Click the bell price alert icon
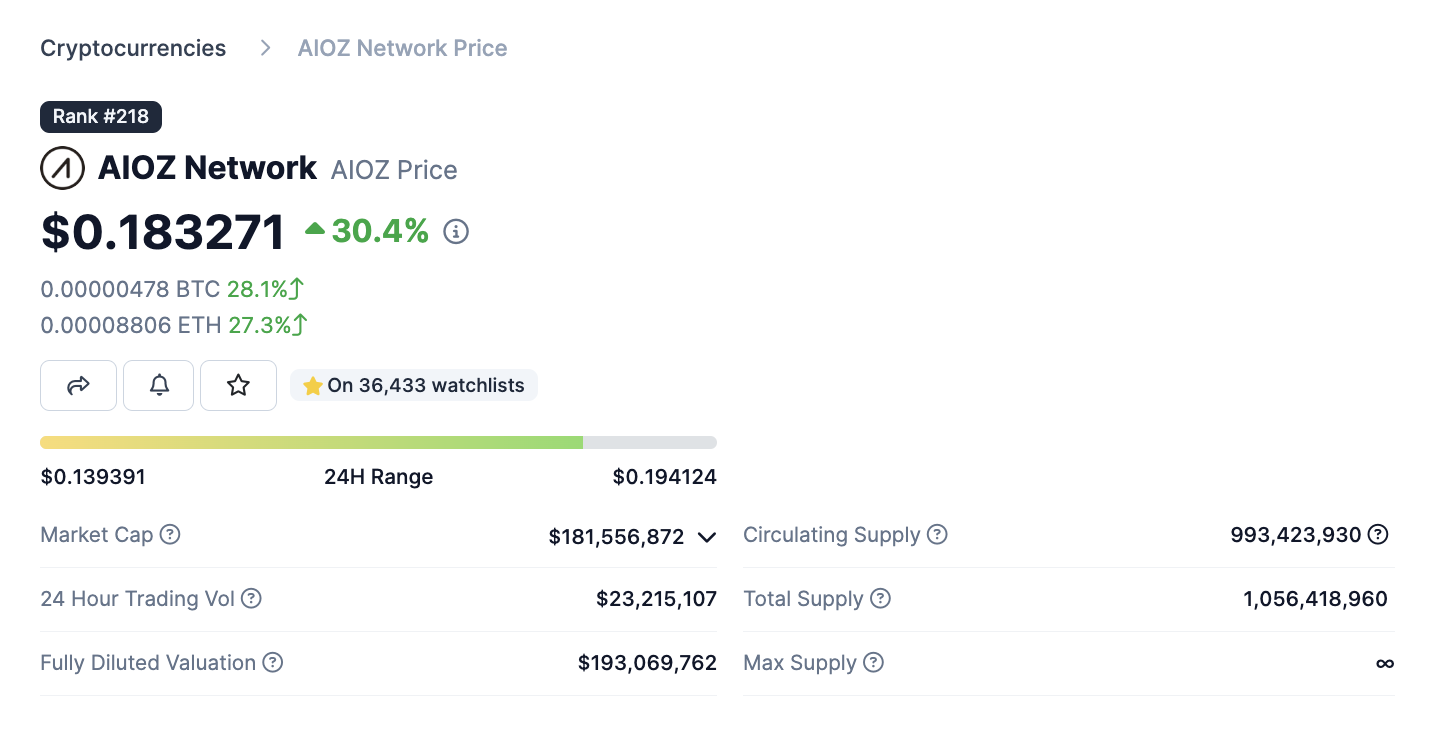This screenshot has height=732, width=1436. click(x=159, y=385)
